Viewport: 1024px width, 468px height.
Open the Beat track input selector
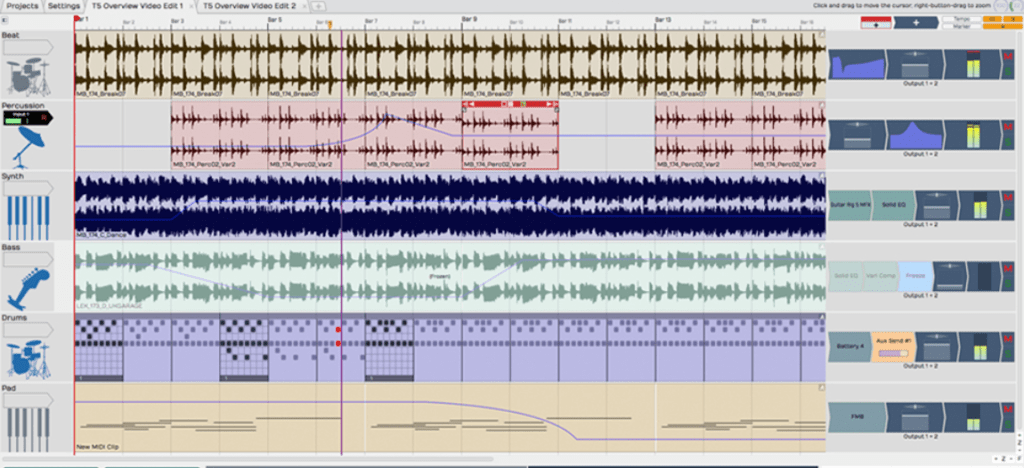pos(27,48)
